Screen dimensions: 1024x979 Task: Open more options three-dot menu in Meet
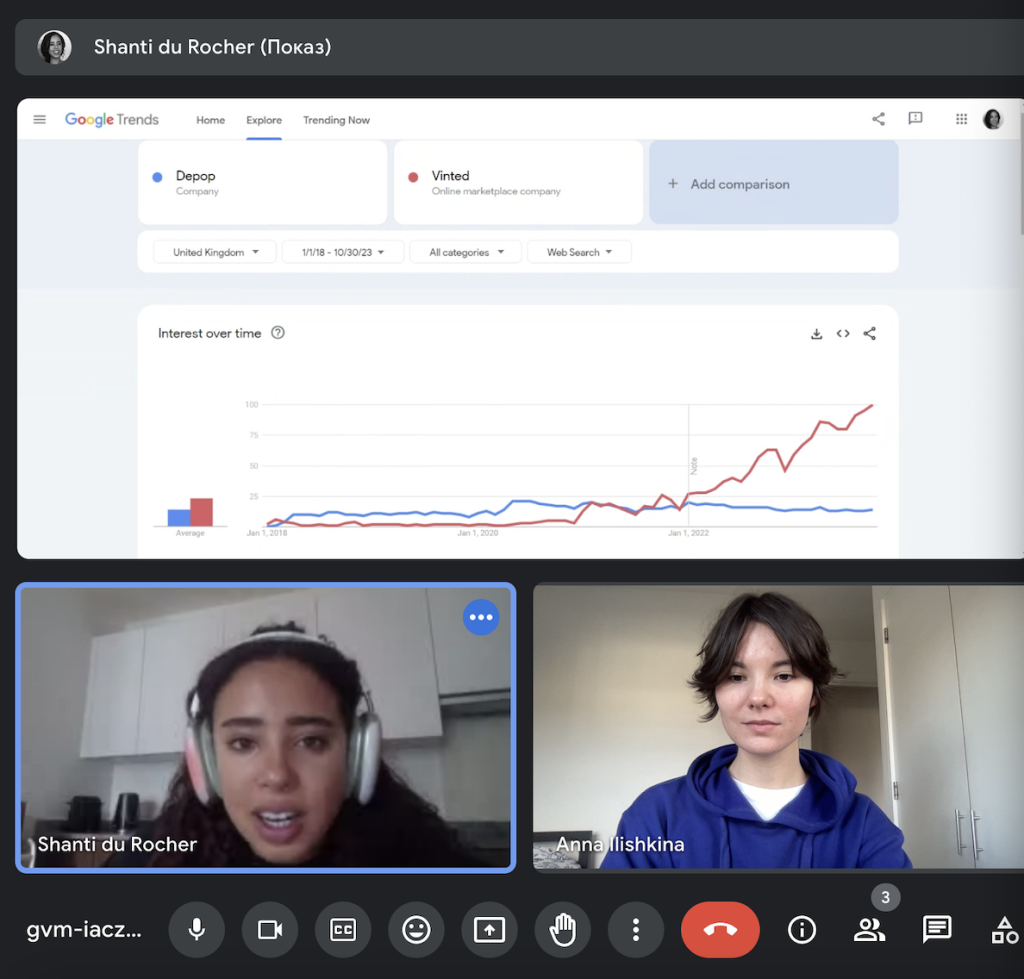[x=635, y=929]
